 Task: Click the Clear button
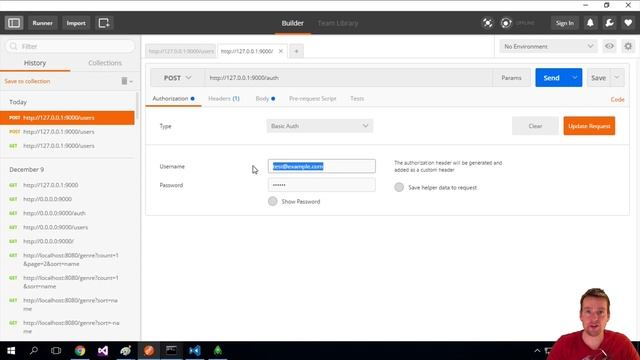coord(535,126)
